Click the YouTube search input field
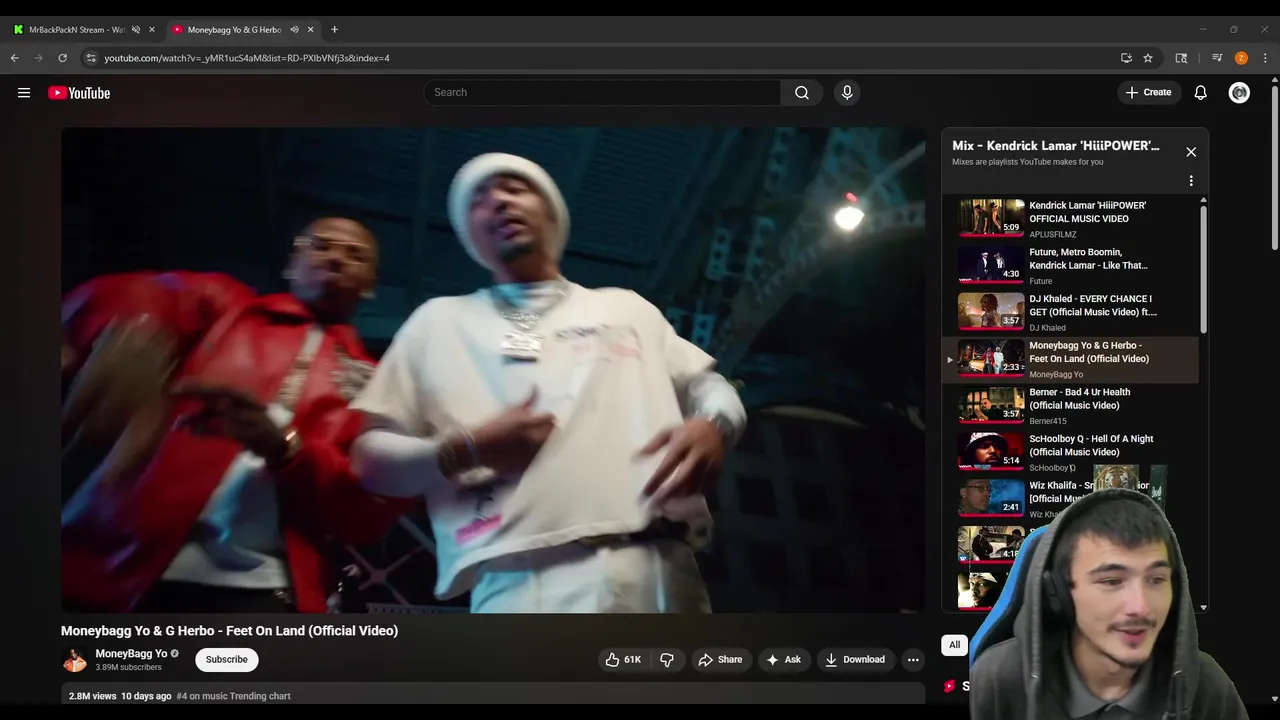Screen dimensions: 1280x720 [x=602, y=93]
